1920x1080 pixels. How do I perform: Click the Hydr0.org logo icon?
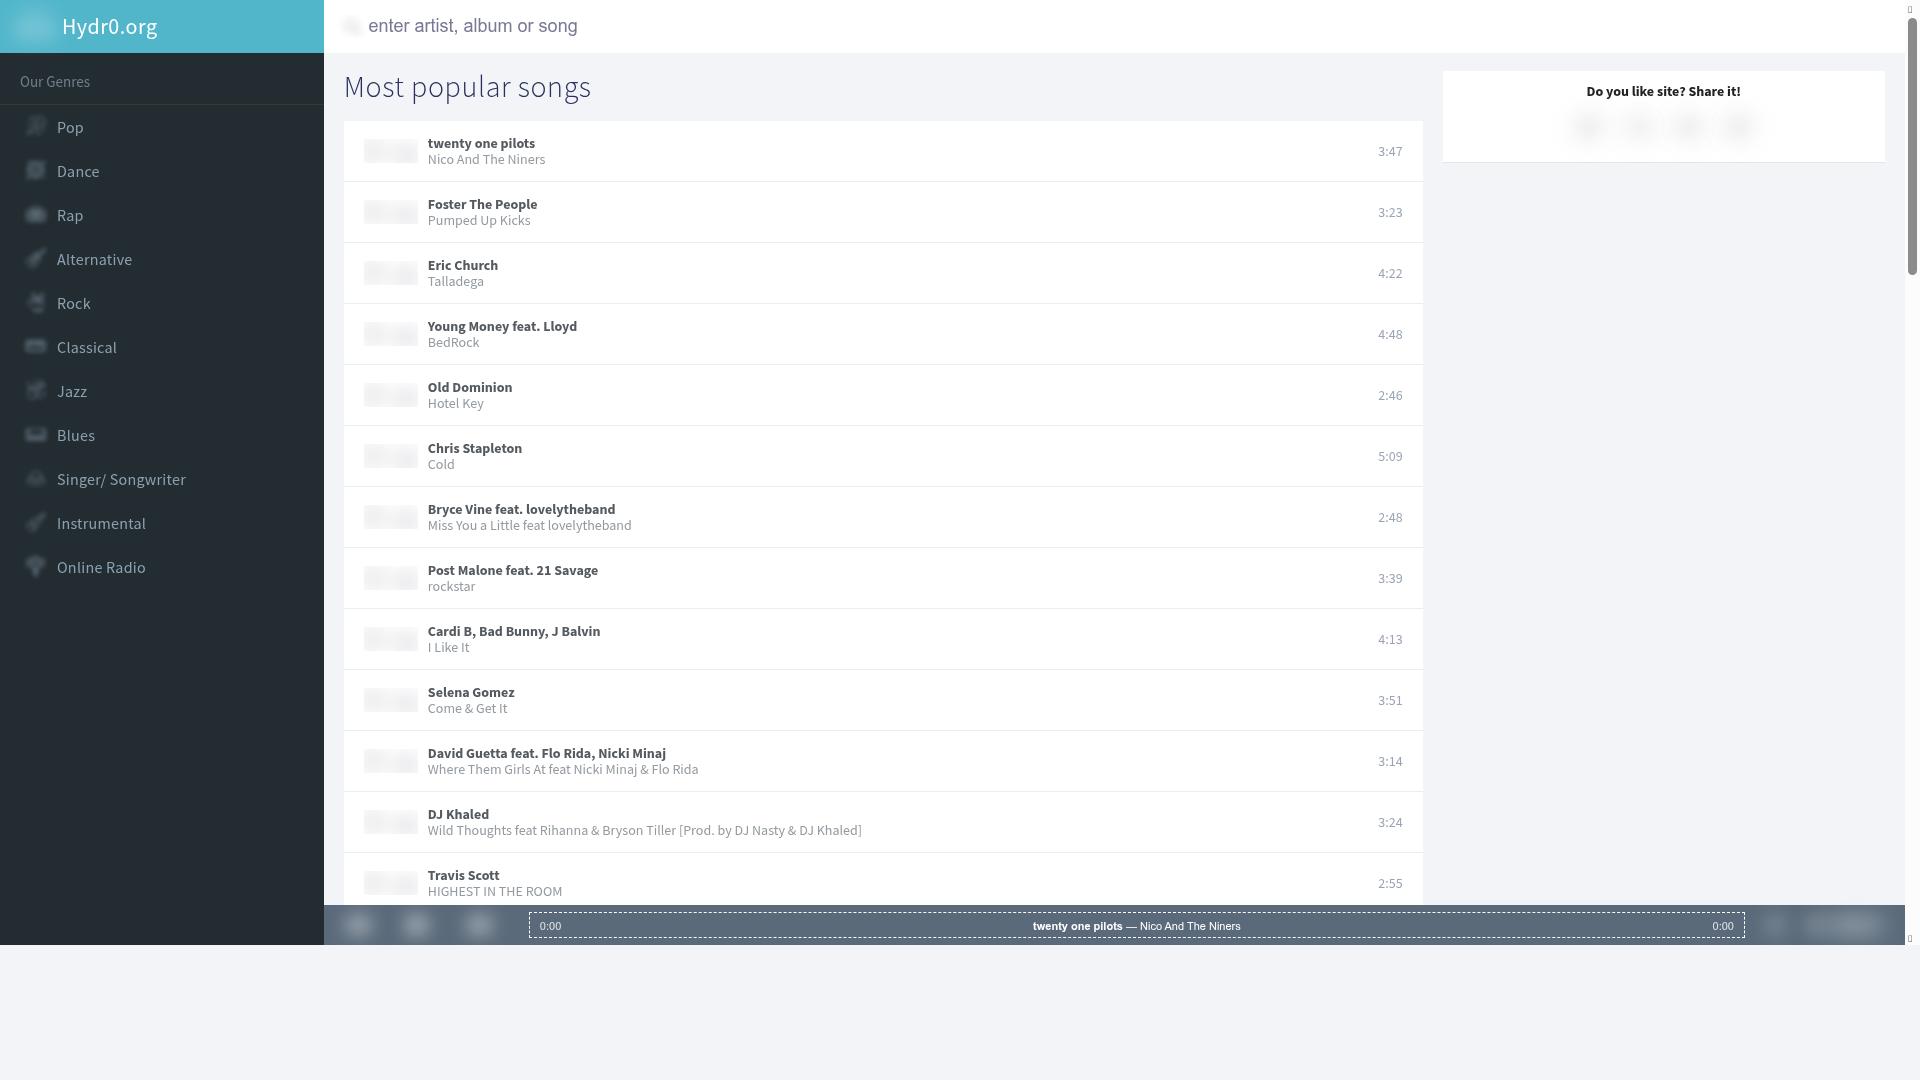[x=32, y=26]
